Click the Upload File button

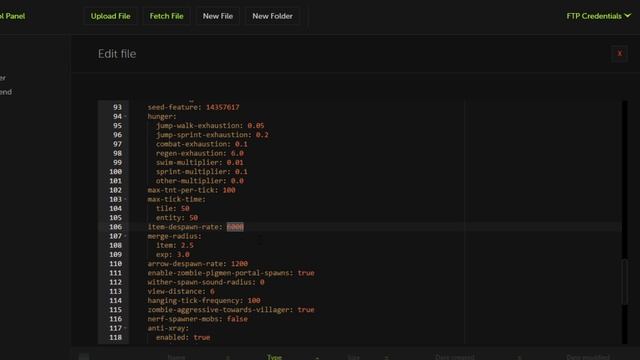(111, 16)
